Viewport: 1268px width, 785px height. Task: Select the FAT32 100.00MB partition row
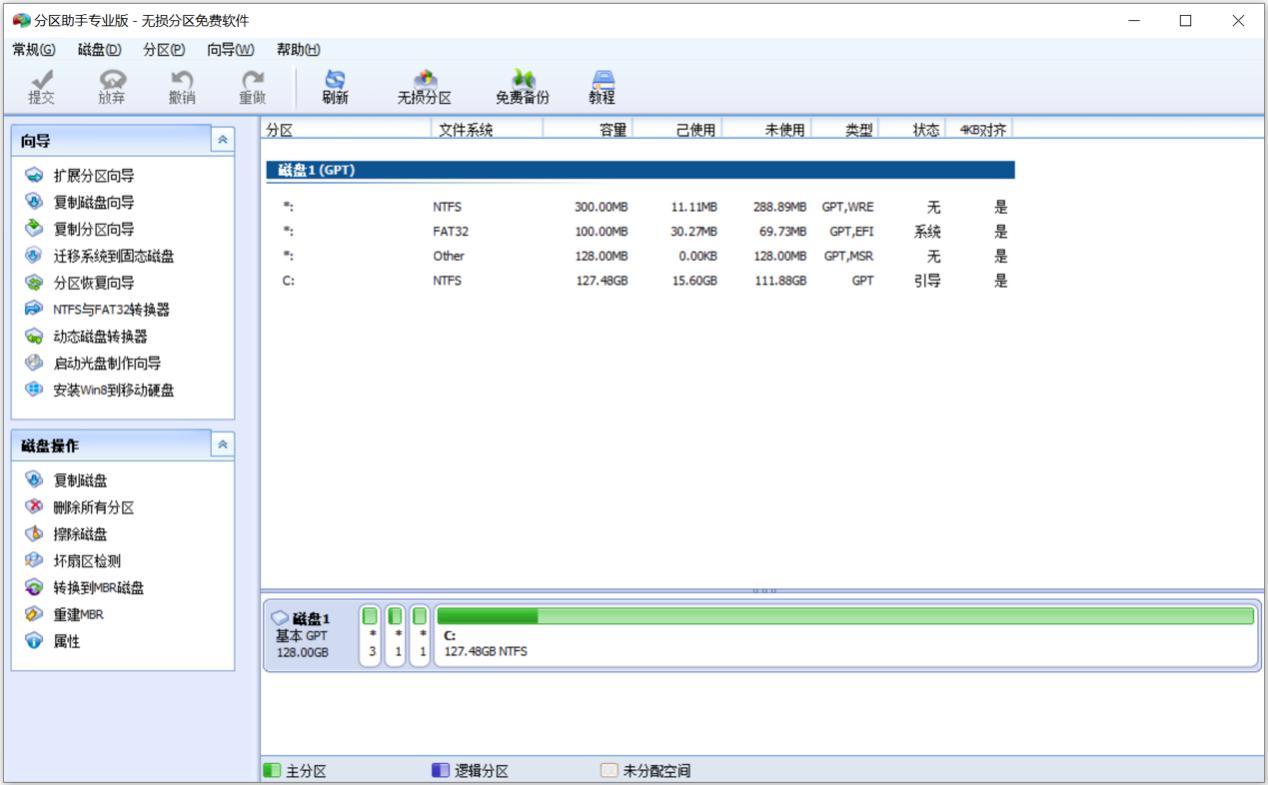[641, 231]
